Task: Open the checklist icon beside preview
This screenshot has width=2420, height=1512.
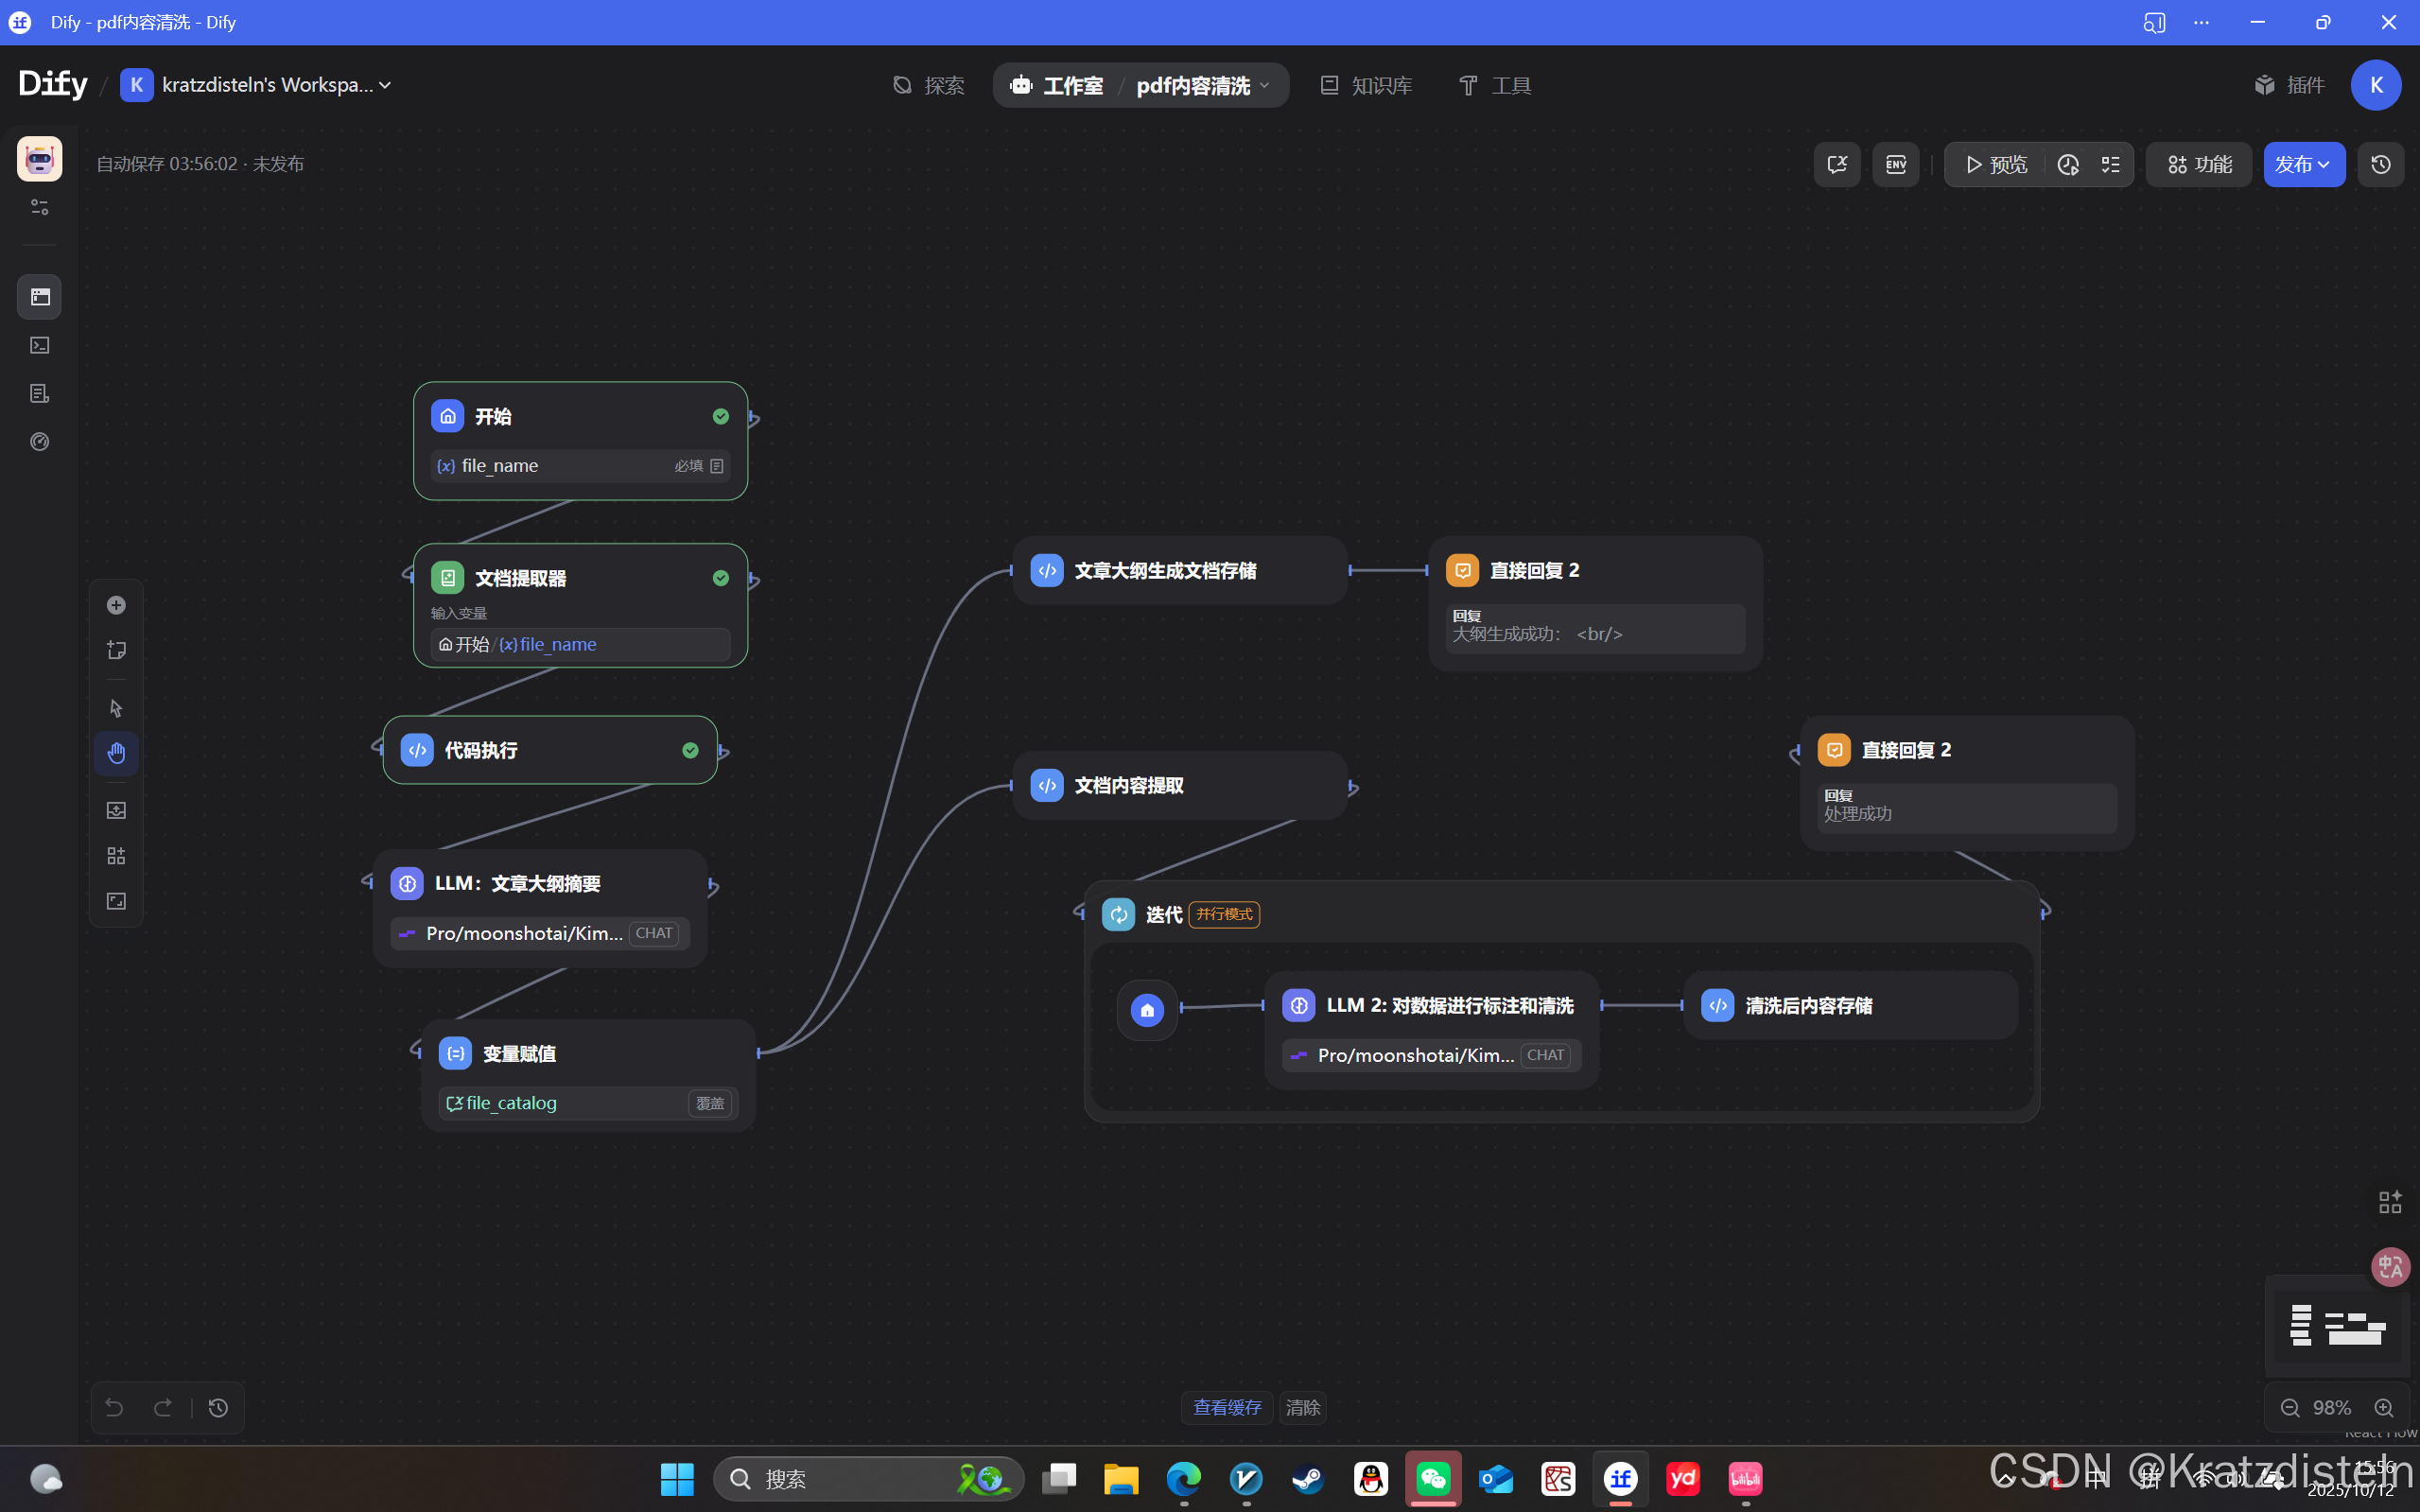Action: pos(2111,165)
